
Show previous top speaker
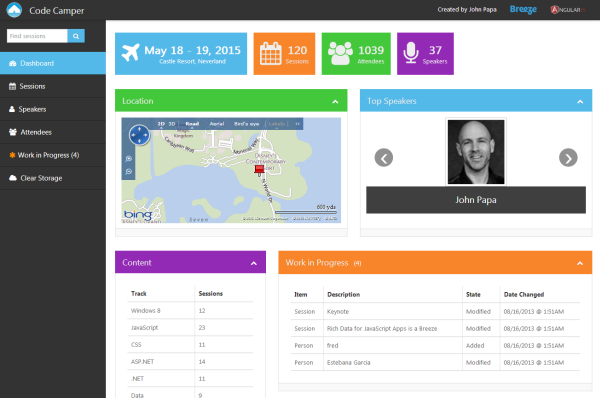[384, 158]
